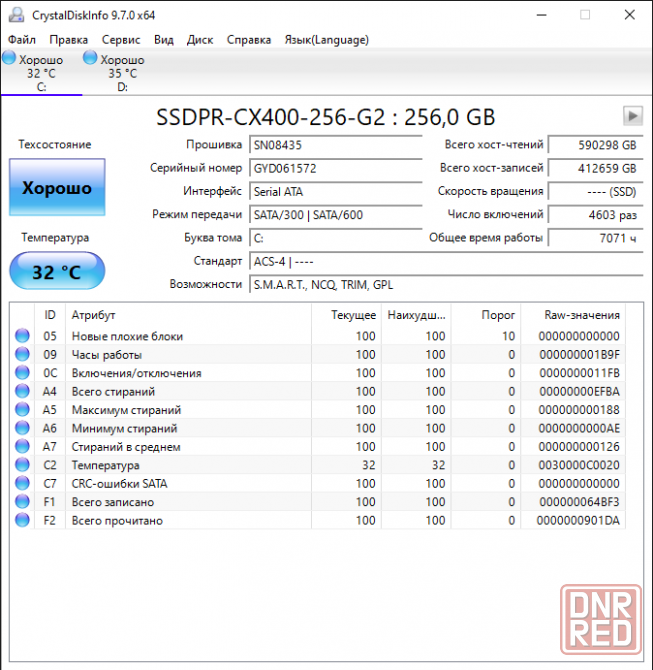Click the Хорошо health status button

click(57, 187)
